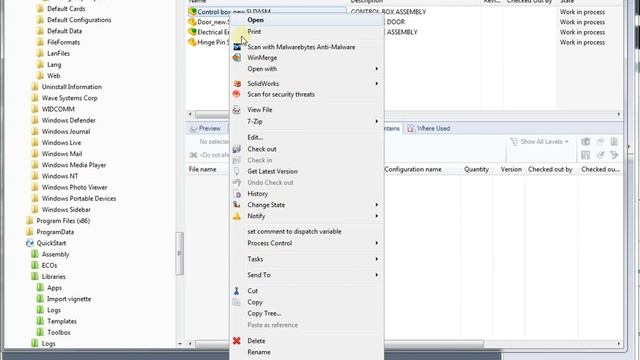Screen dimensions: 640x360
Task: Select the Toolbox folder
Action: (x=59, y=332)
